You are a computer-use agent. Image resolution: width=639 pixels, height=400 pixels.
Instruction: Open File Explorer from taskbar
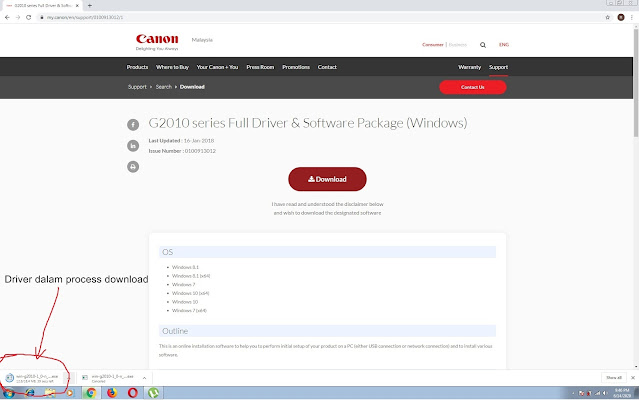point(50,393)
